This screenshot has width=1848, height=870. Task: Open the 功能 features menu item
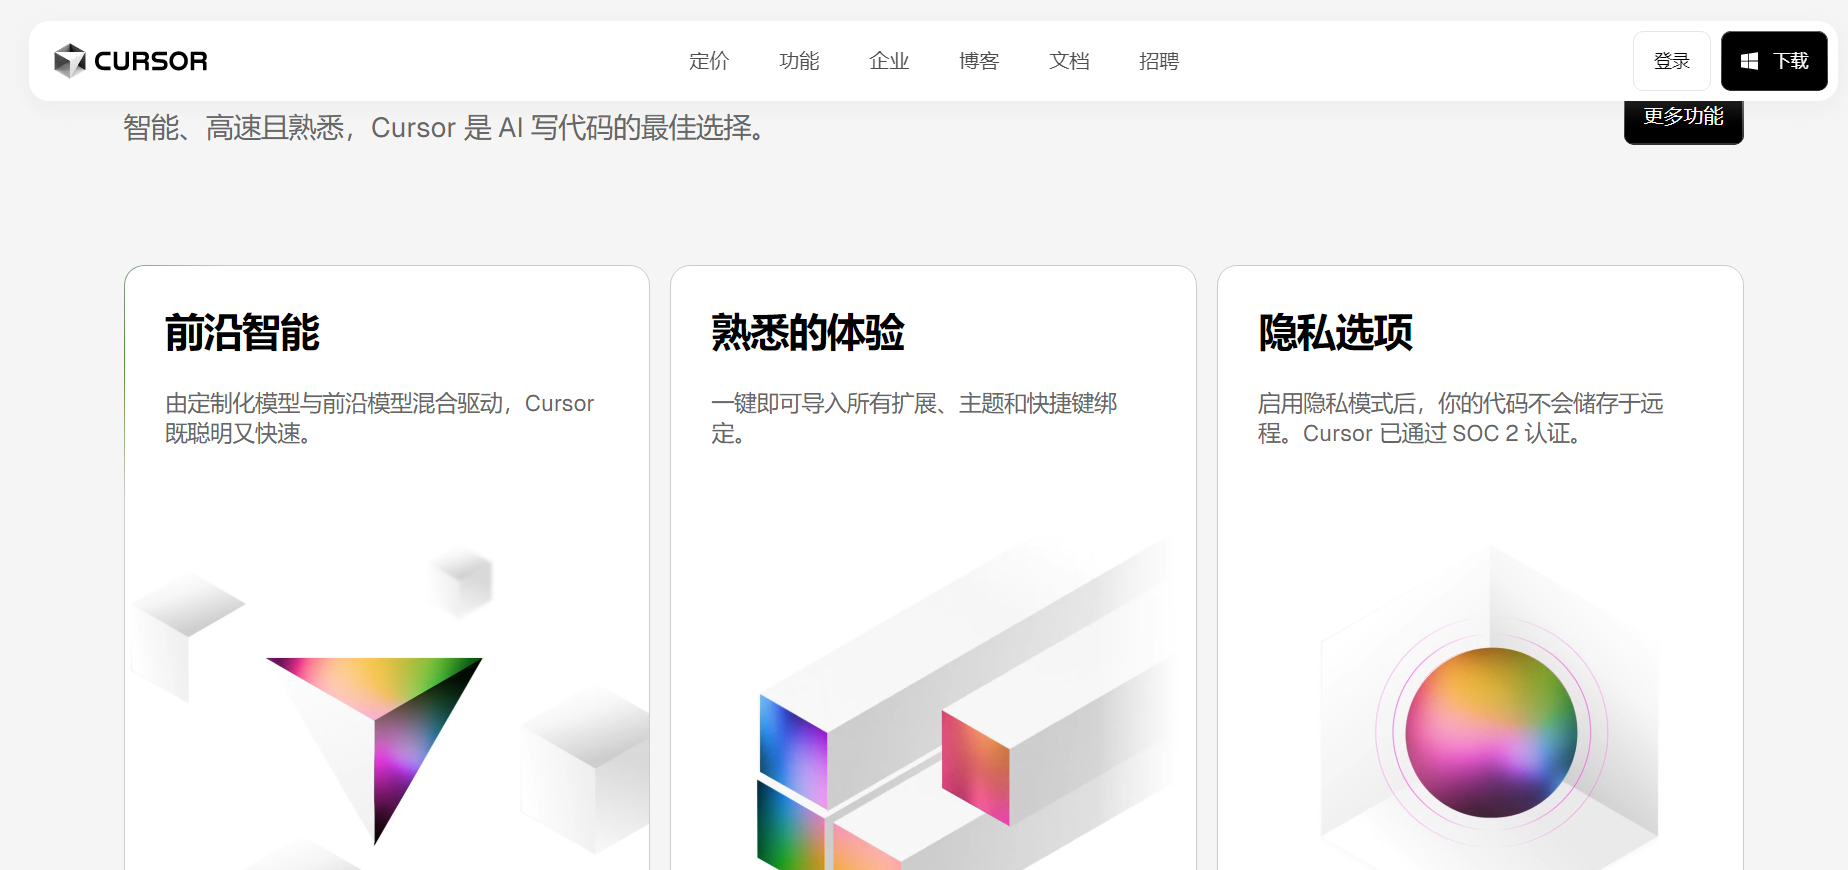(799, 61)
